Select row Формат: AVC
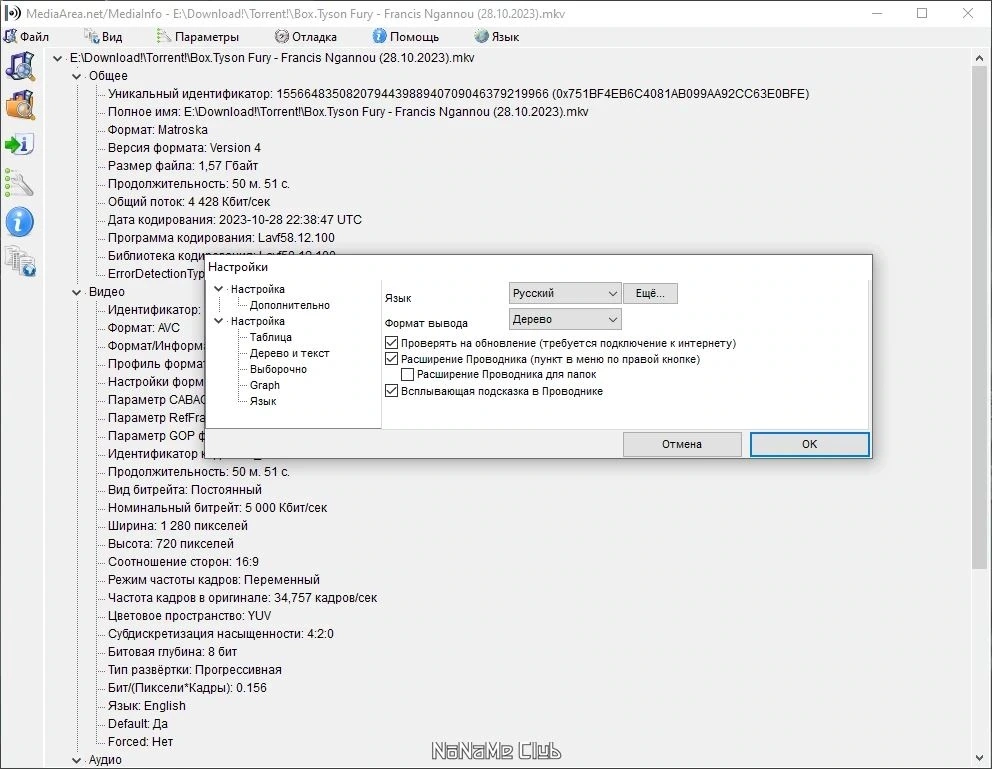 (144, 328)
